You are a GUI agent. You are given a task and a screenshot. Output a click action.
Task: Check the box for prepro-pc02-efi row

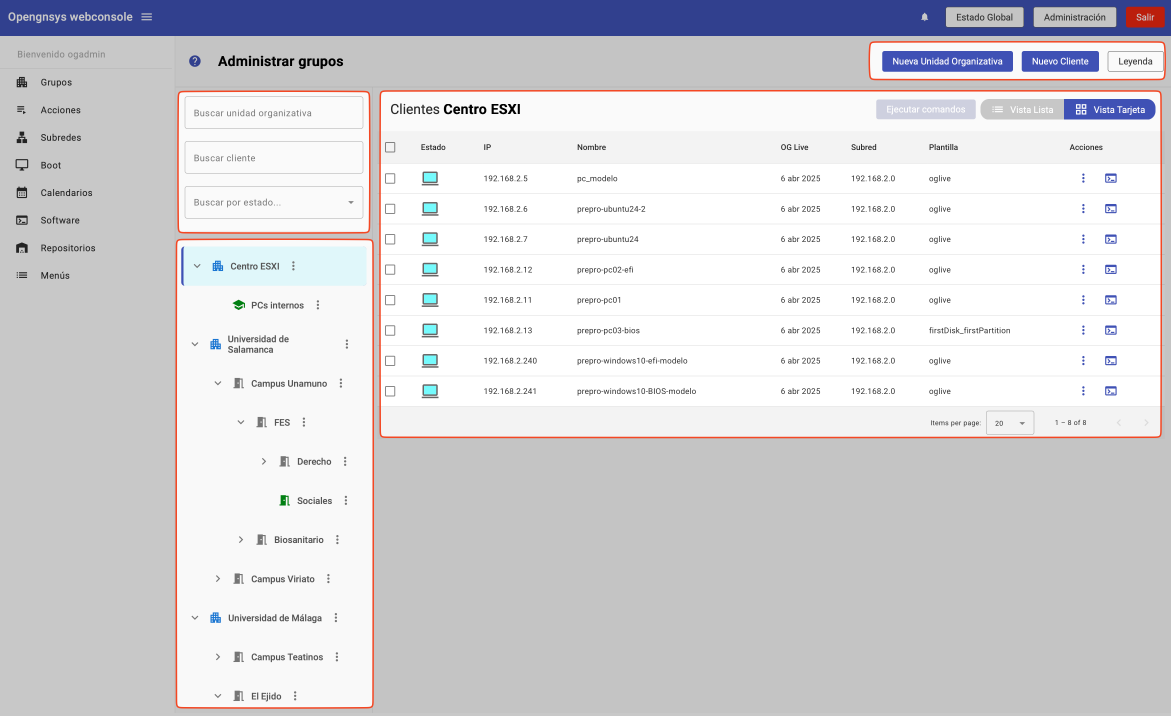390,270
